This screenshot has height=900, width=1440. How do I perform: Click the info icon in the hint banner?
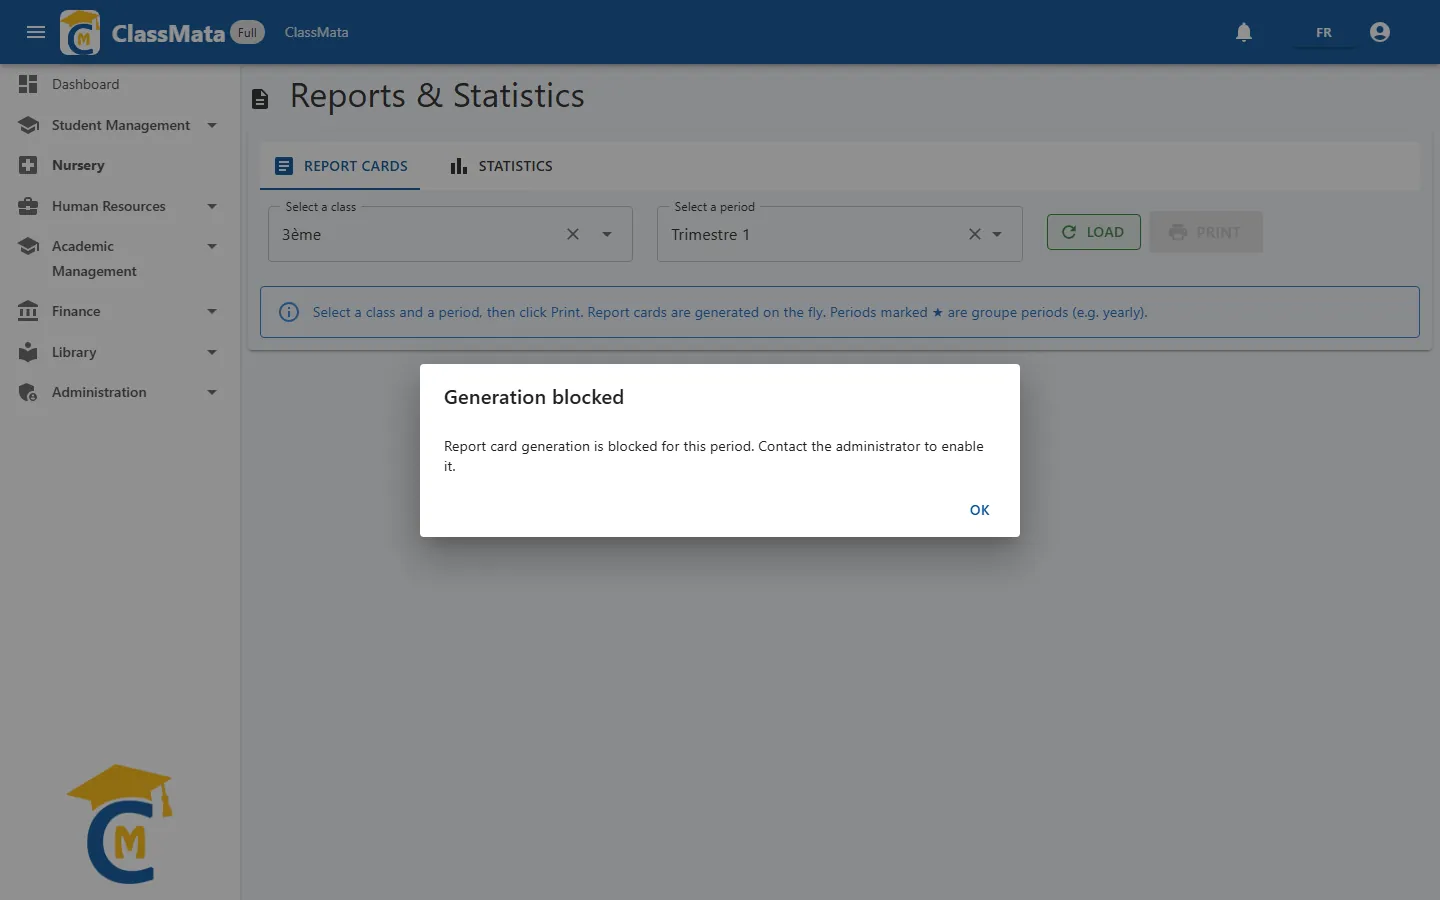click(x=289, y=312)
